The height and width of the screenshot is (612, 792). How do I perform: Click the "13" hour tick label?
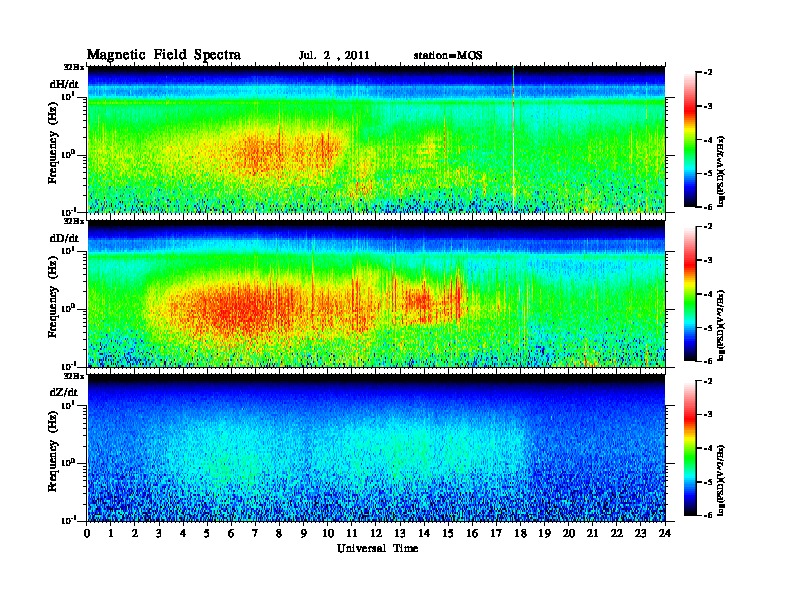coord(400,533)
